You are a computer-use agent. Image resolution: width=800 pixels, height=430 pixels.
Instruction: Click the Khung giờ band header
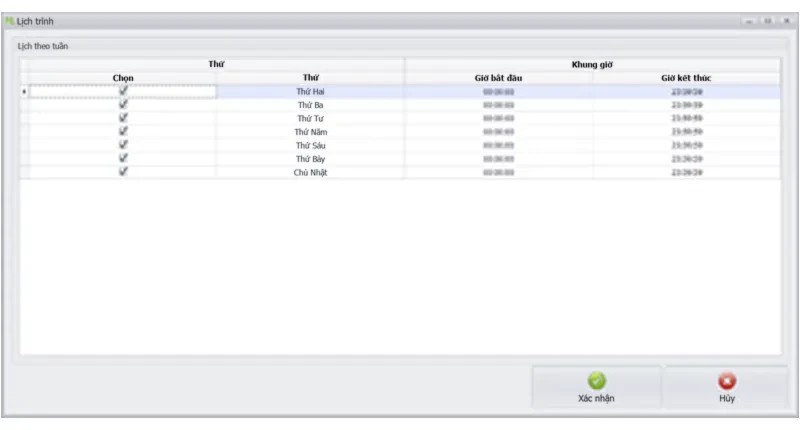(x=592, y=64)
